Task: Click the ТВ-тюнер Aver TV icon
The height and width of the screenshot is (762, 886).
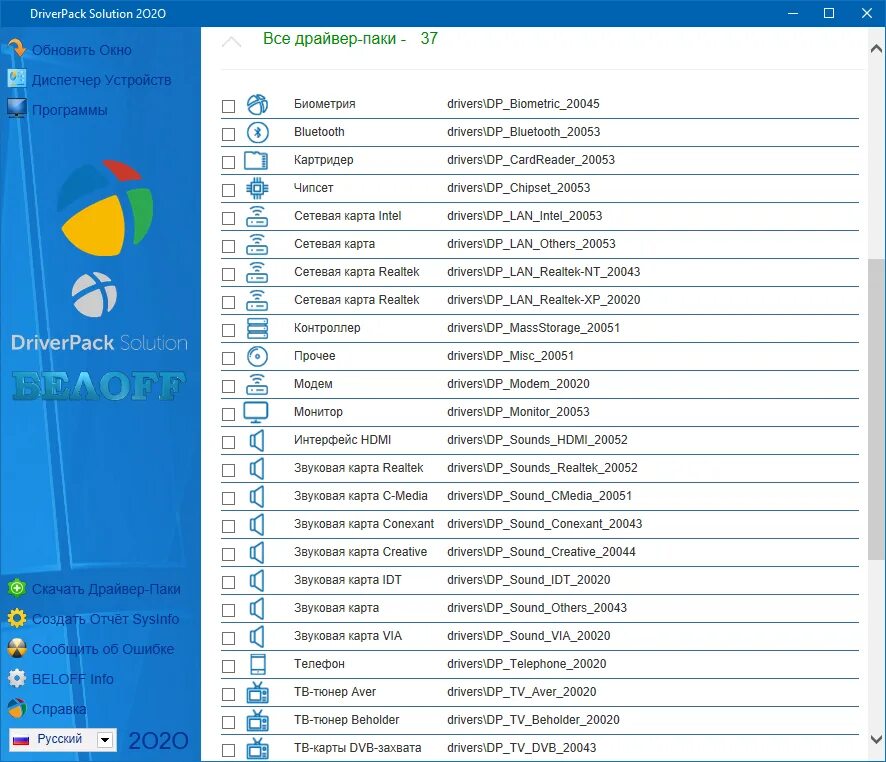Action: click(x=258, y=693)
